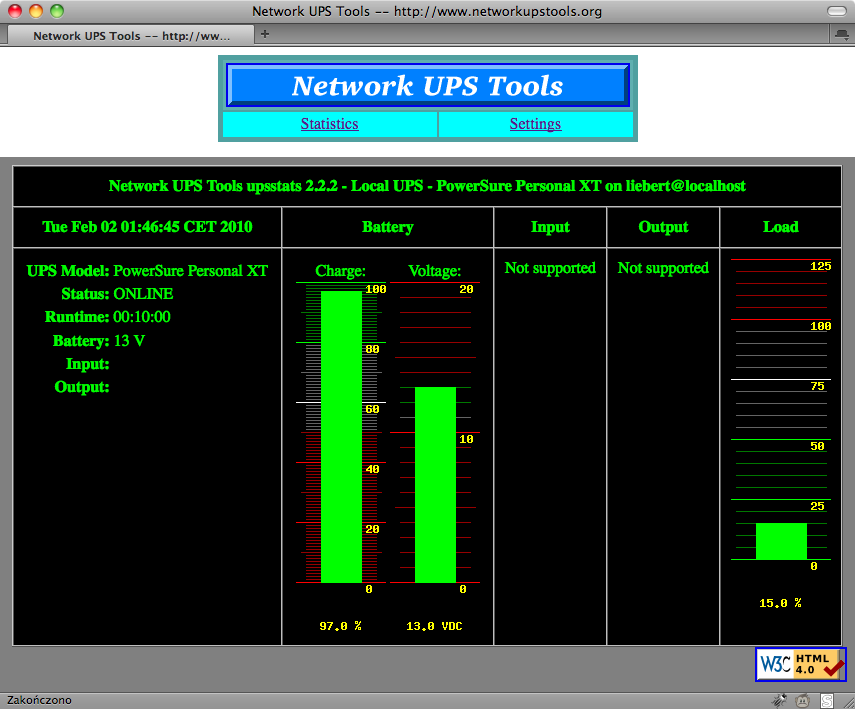Viewport: 855px width, 709px height.
Task: Click the toolbar pill button in title bar
Action: [x=836, y=11]
